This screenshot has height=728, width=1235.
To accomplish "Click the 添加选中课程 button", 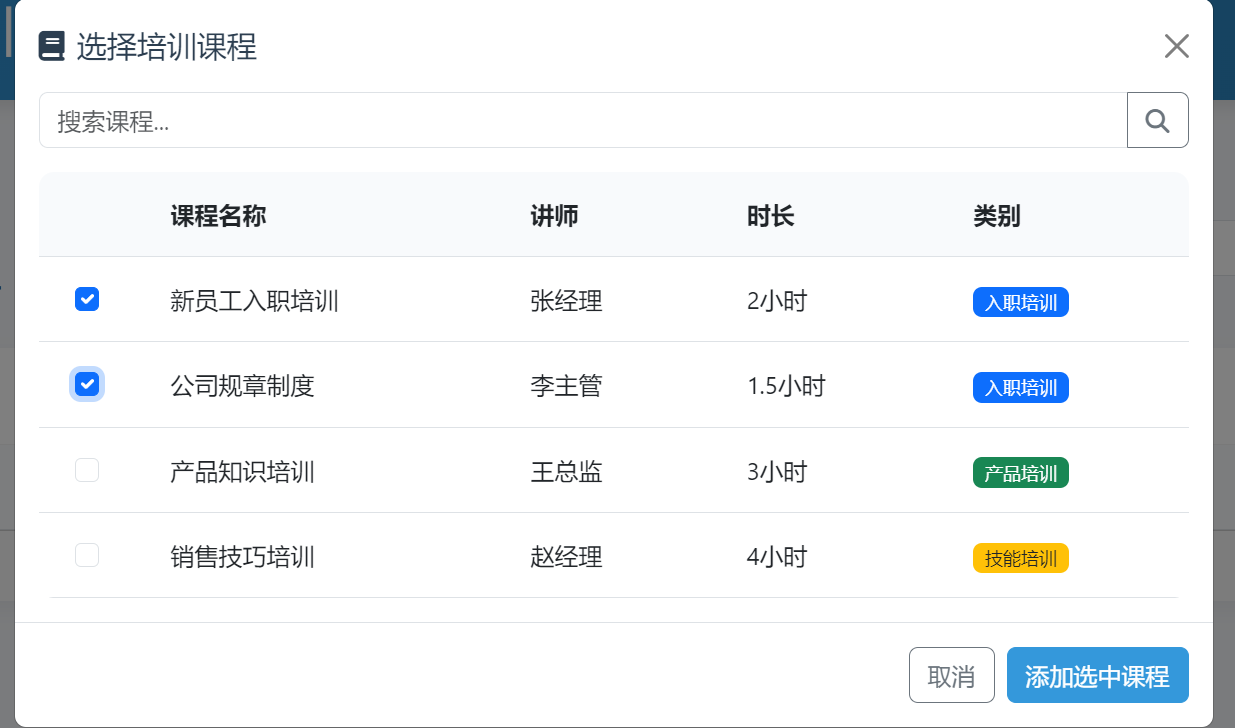I will [x=1097, y=676].
